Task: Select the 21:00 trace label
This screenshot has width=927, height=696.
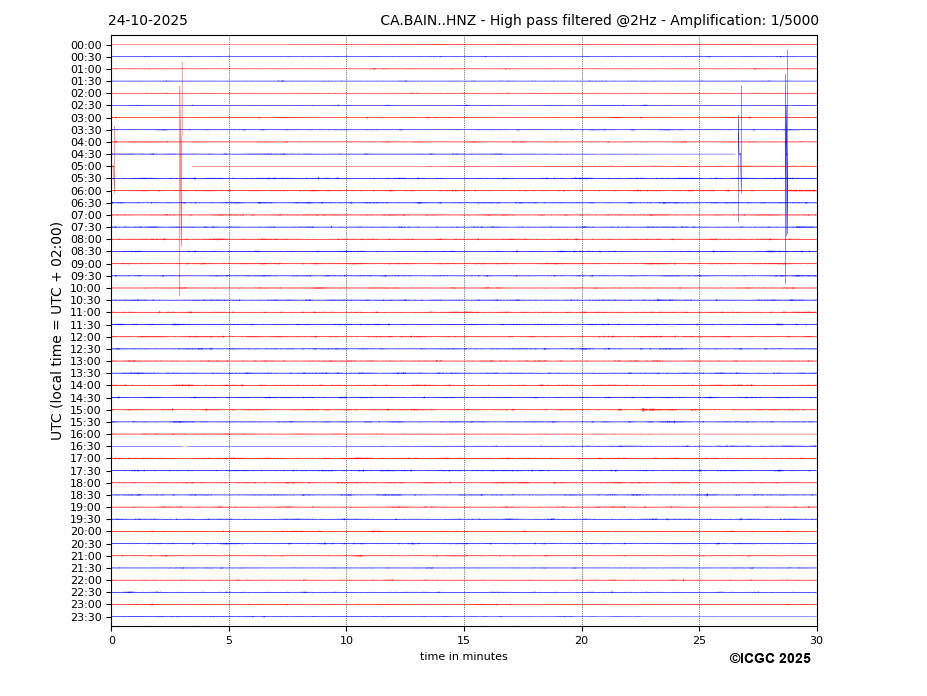Action: (86, 556)
